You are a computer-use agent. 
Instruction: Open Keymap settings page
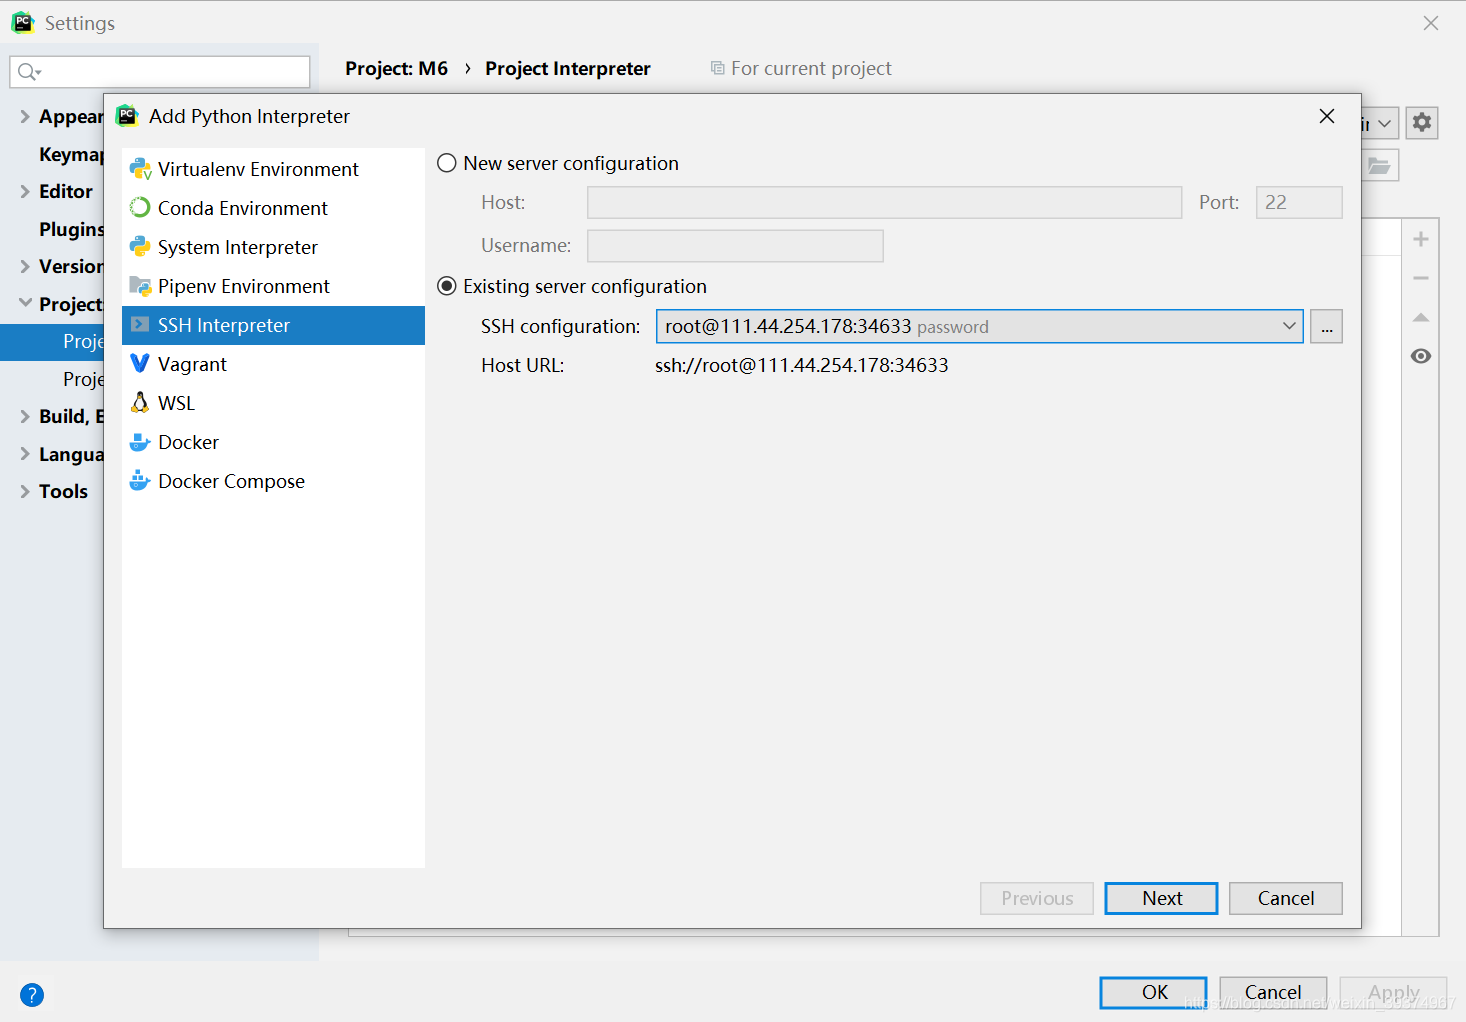71,154
